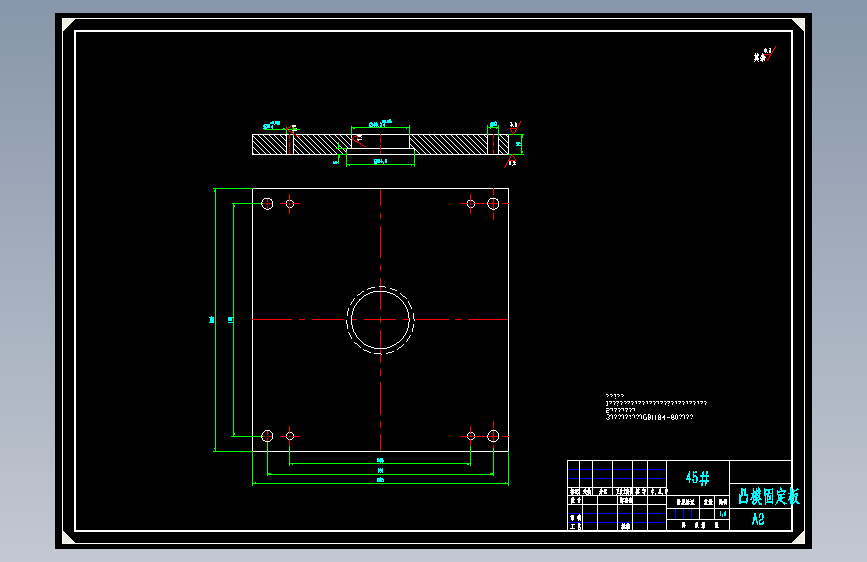Select the top-left small hole with red crosshair
Image resolution: width=867 pixels, height=562 pixels.
click(x=290, y=204)
